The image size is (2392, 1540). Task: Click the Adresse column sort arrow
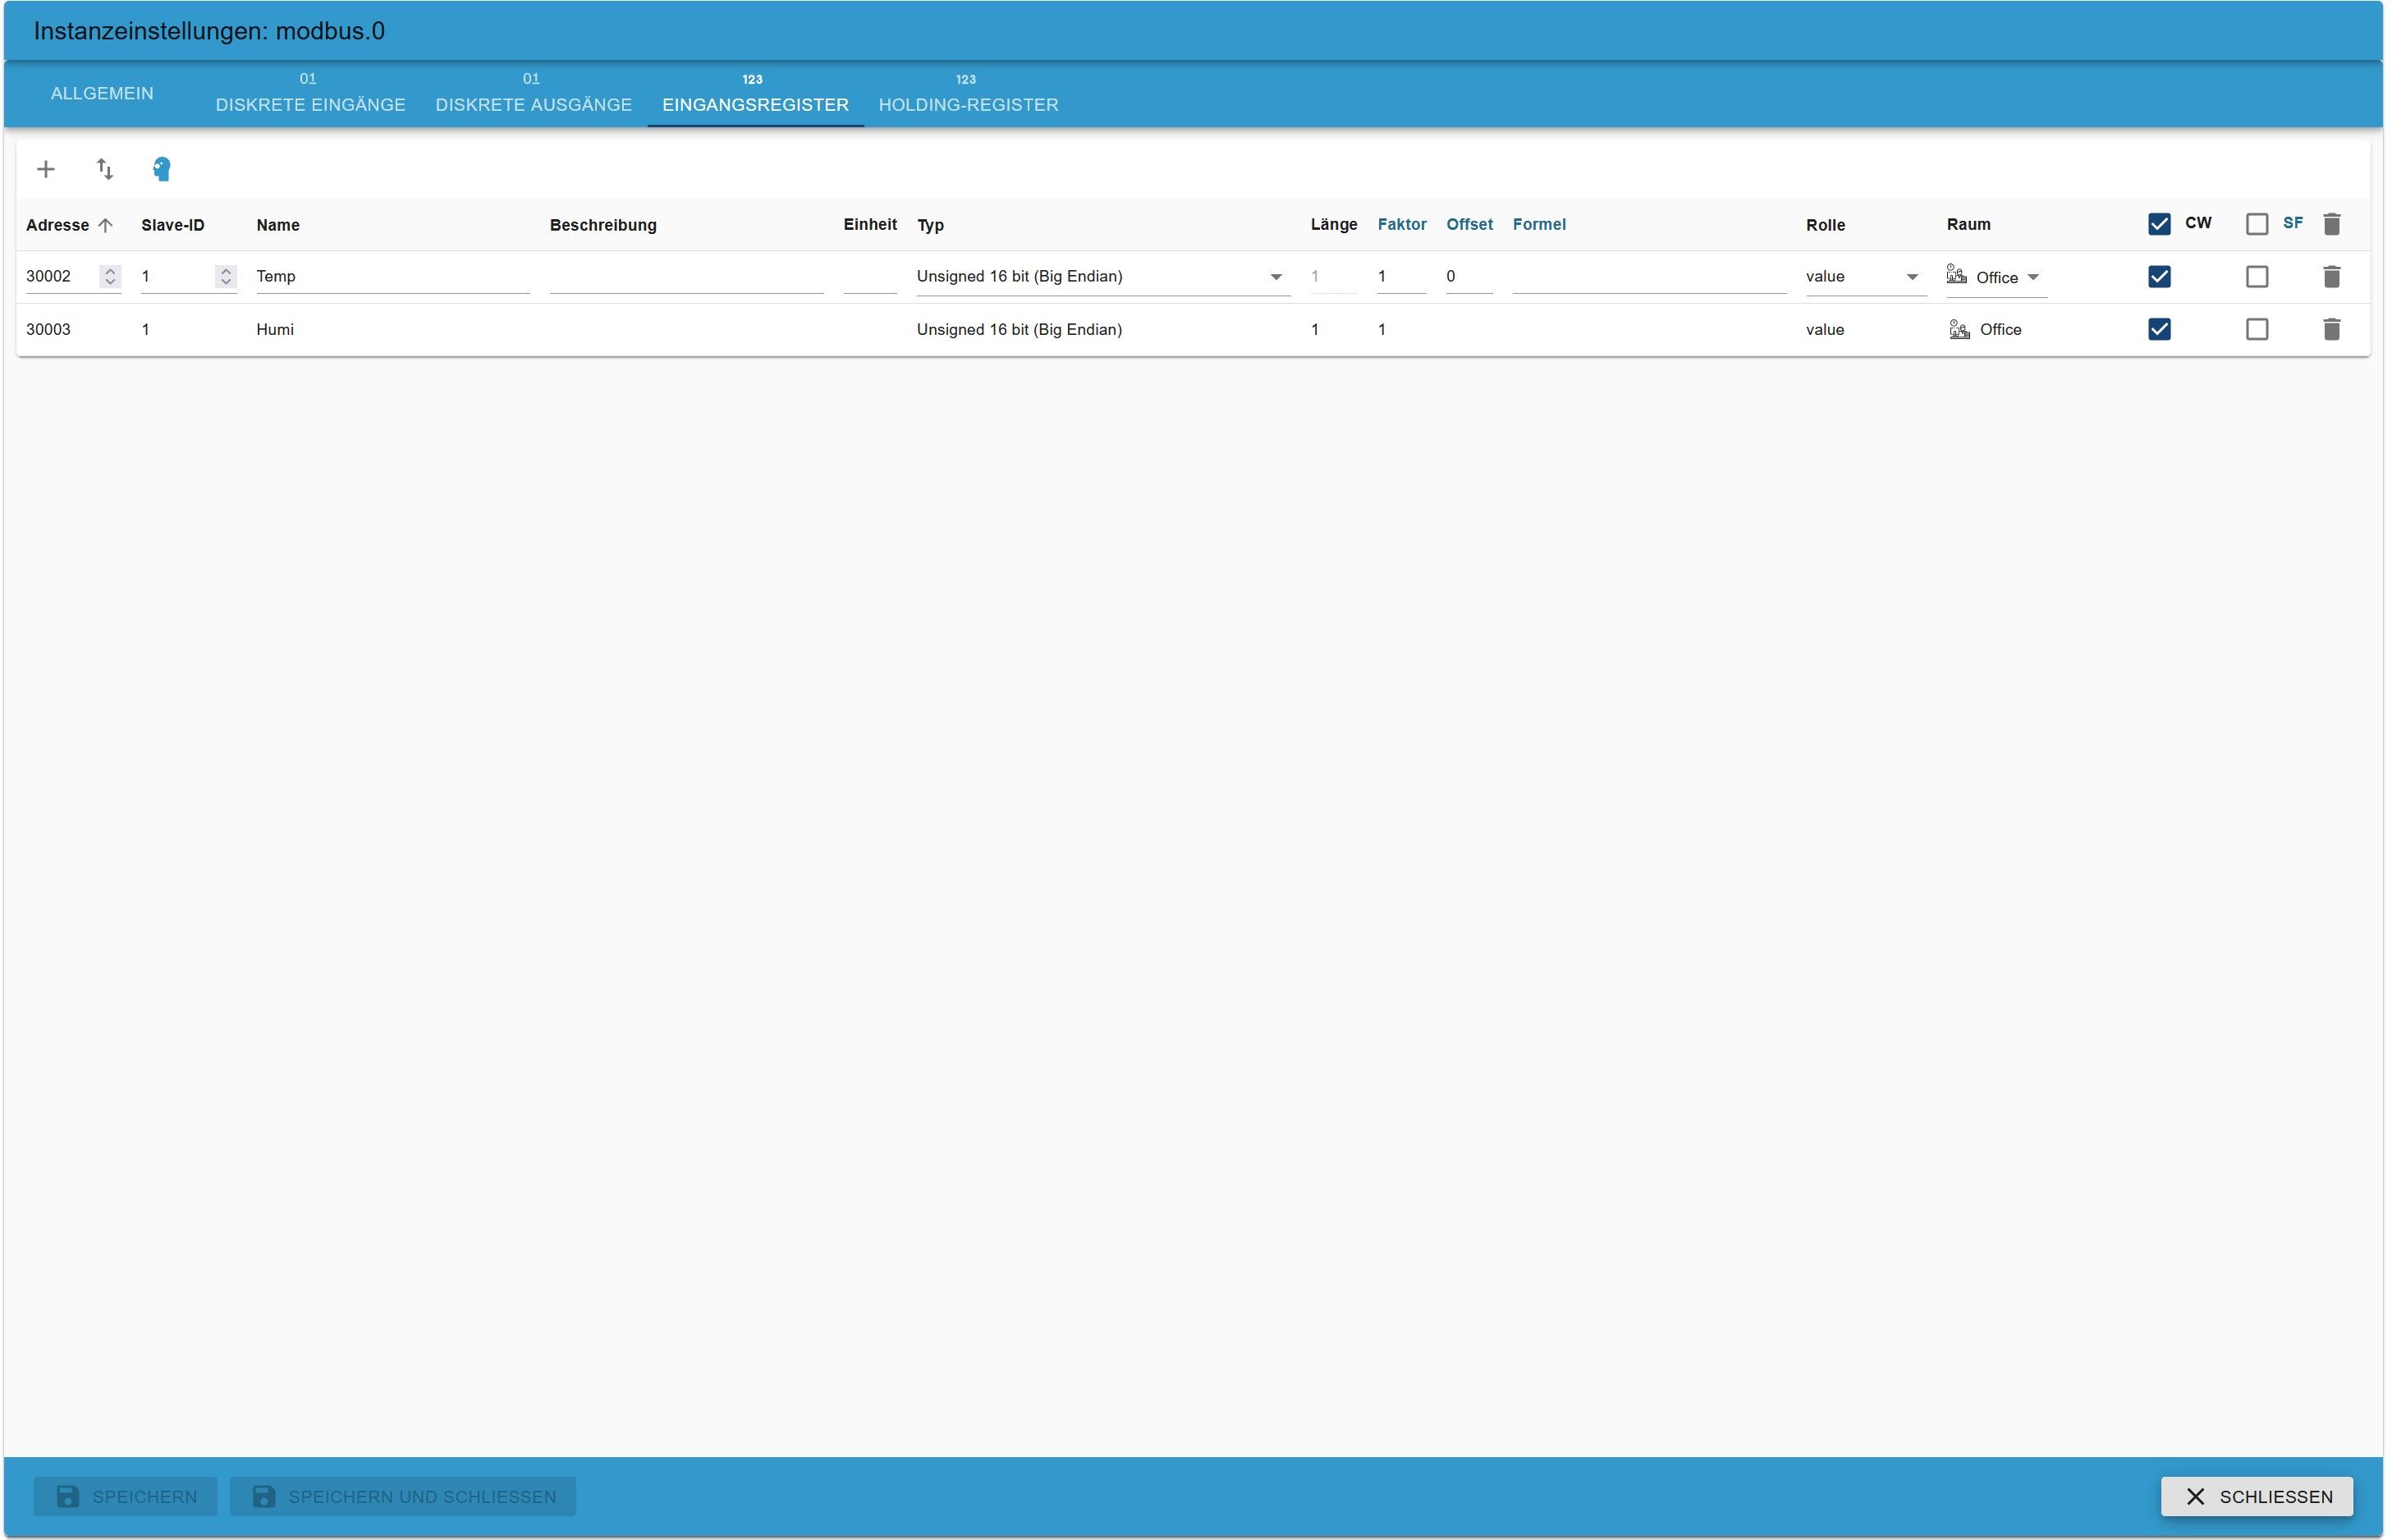(106, 225)
